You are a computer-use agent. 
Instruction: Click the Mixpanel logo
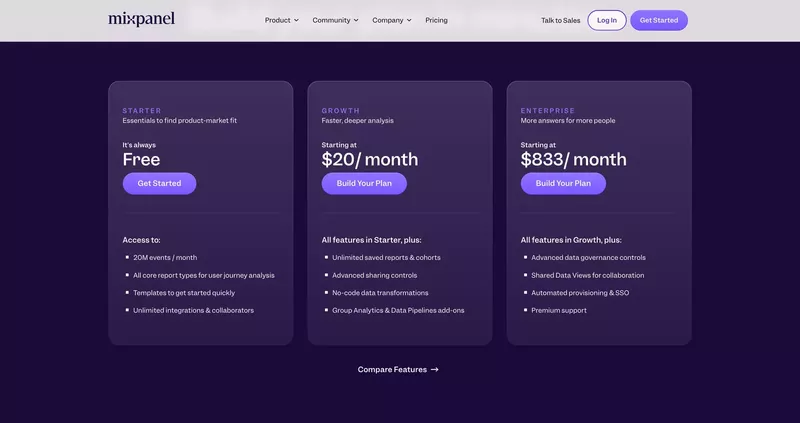[141, 19]
